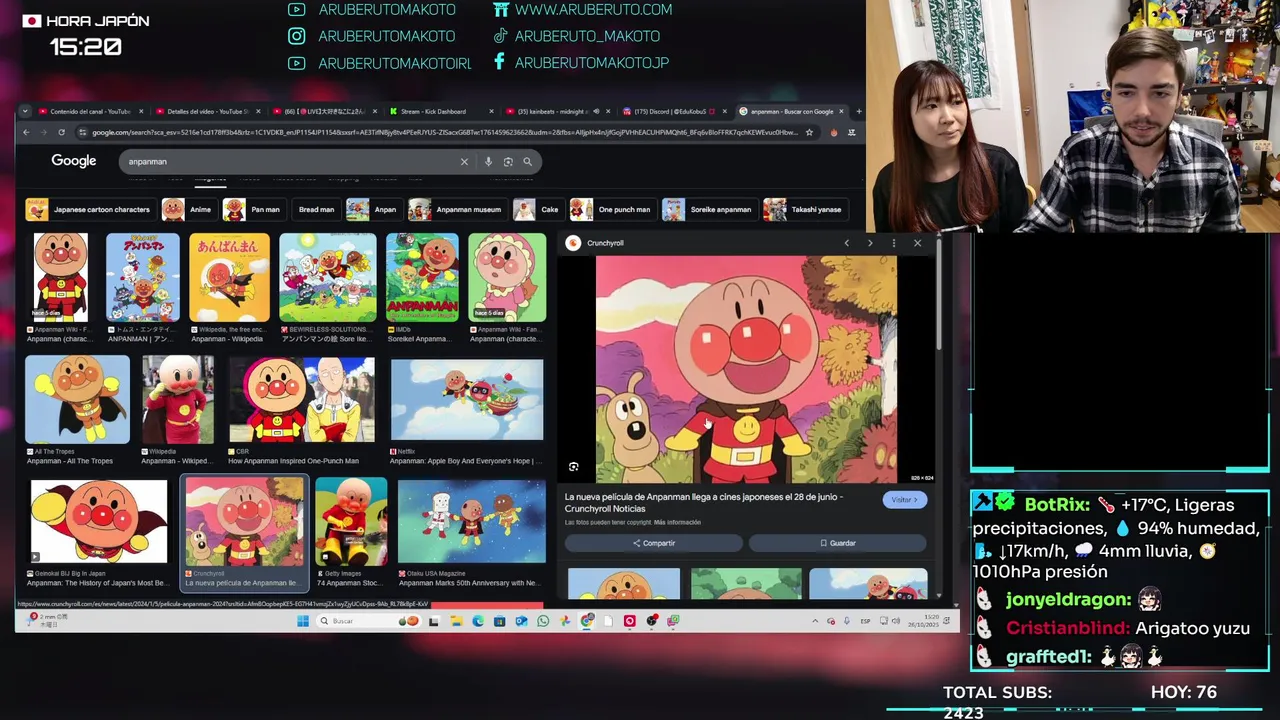Viewport: 1280px width, 720px height.
Task: Open the preview panel three-dot options menu
Action: point(894,243)
